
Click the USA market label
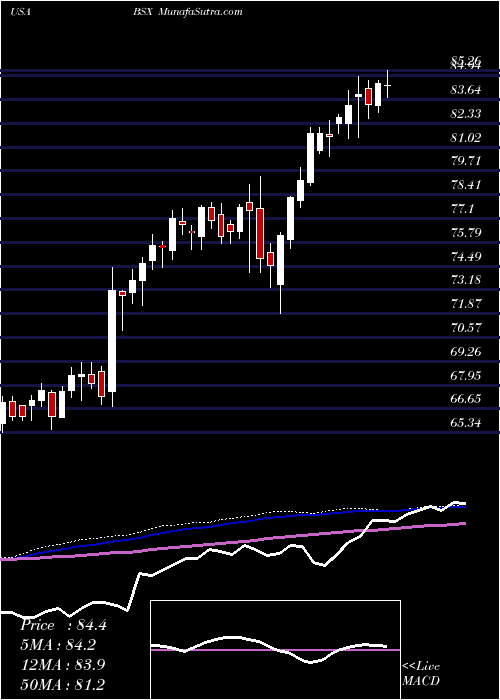20,12
